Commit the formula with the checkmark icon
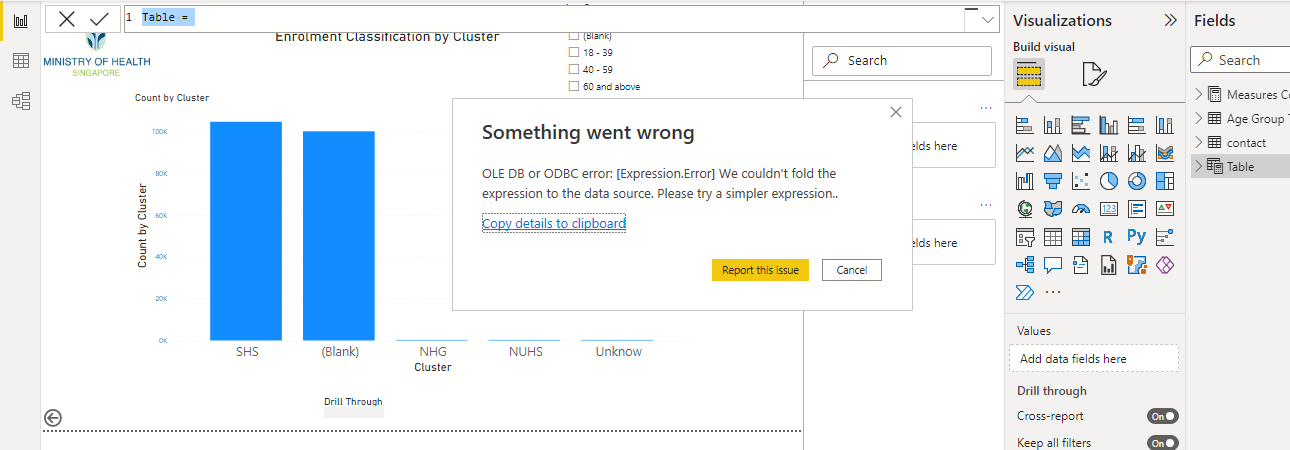 [x=98, y=19]
